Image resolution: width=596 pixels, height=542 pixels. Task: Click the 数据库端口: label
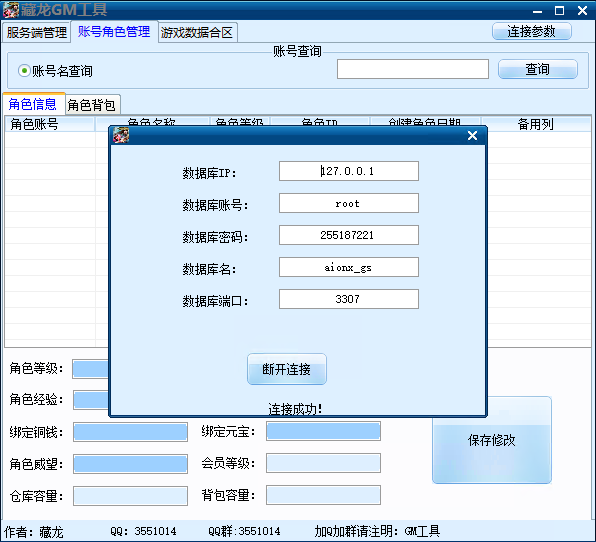click(216, 301)
